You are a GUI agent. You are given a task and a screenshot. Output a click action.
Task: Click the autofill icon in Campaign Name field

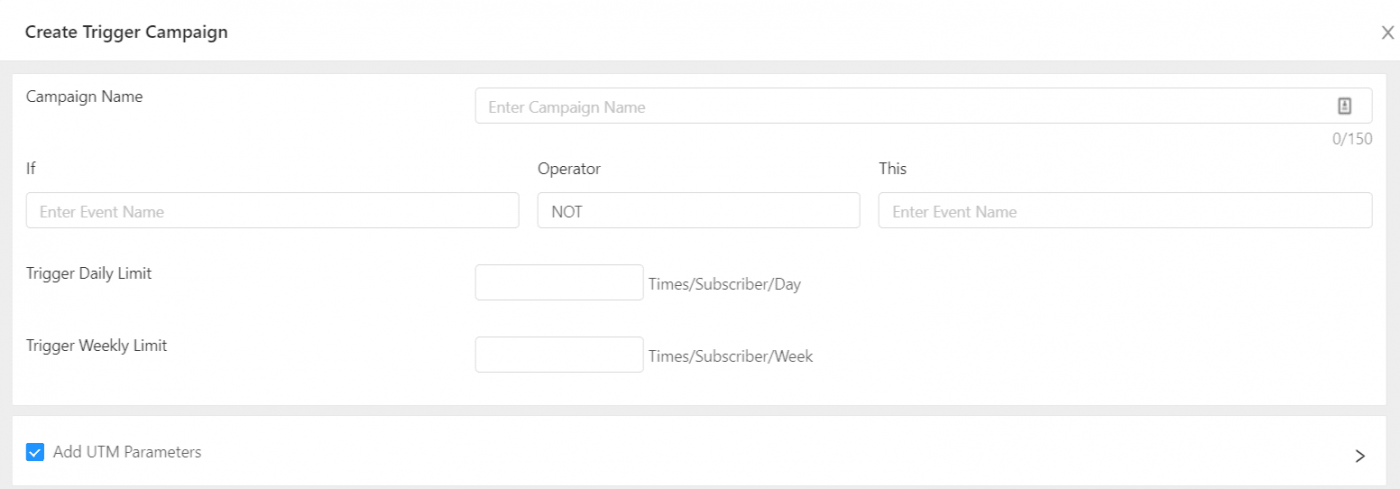coord(1345,106)
